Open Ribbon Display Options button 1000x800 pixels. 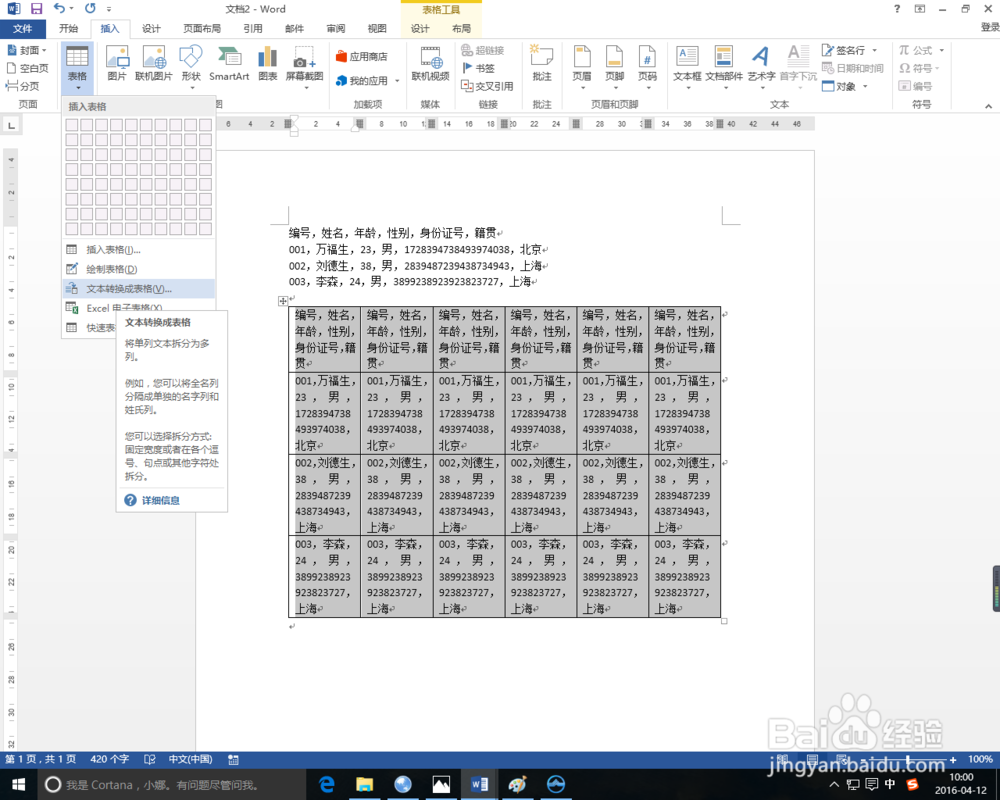920,9
